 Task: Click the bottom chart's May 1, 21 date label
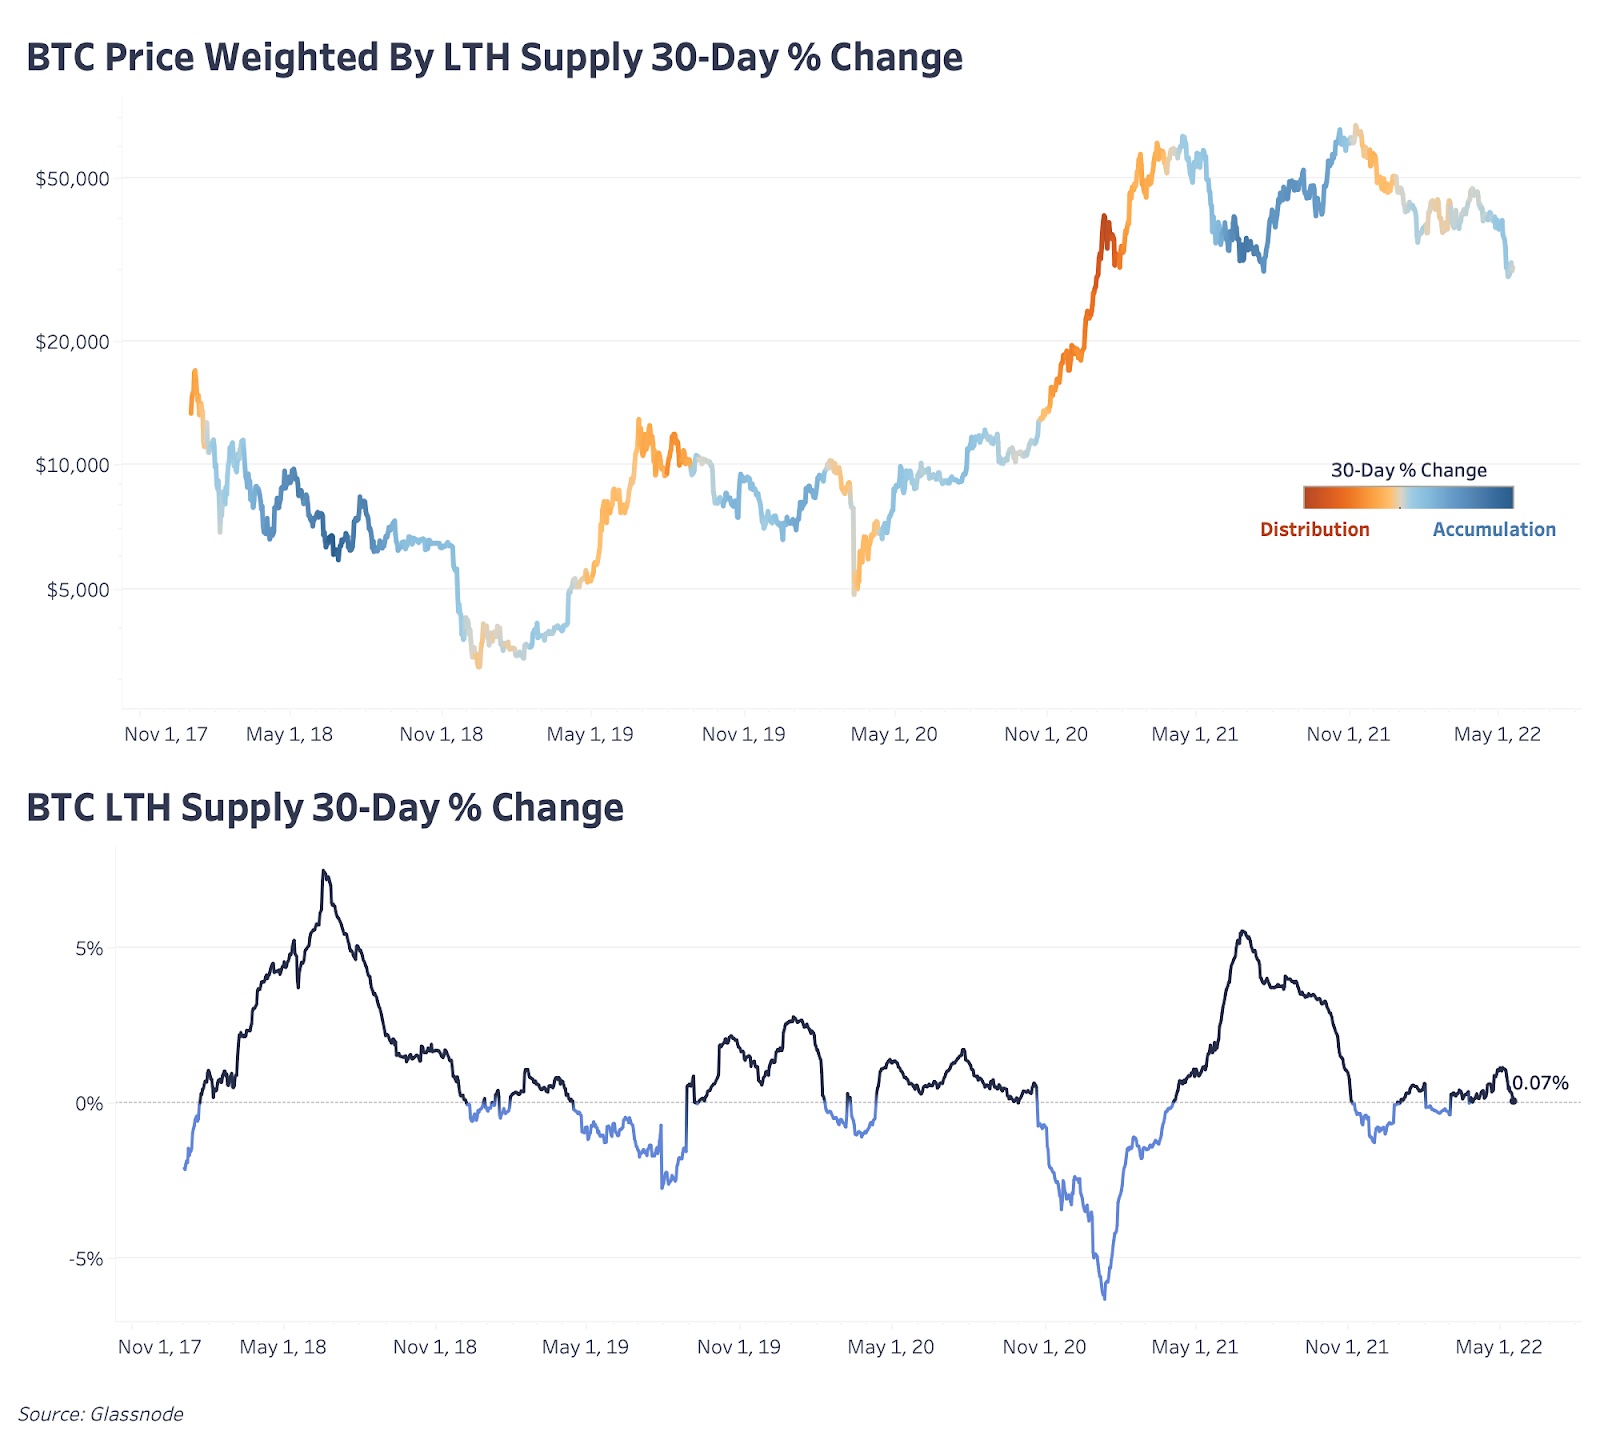click(x=1195, y=1348)
